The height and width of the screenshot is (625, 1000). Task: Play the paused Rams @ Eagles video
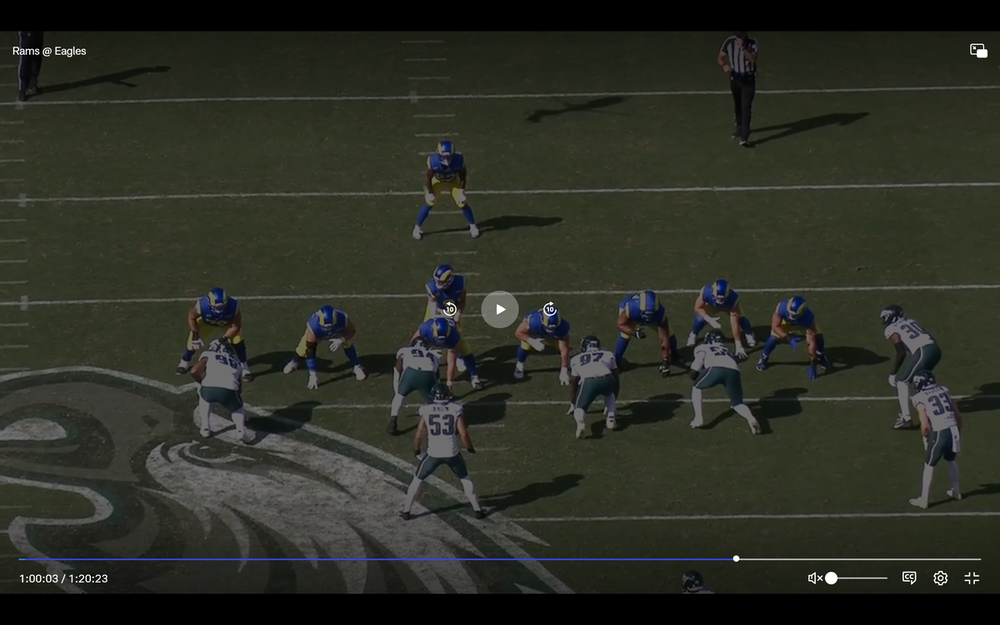pos(500,309)
